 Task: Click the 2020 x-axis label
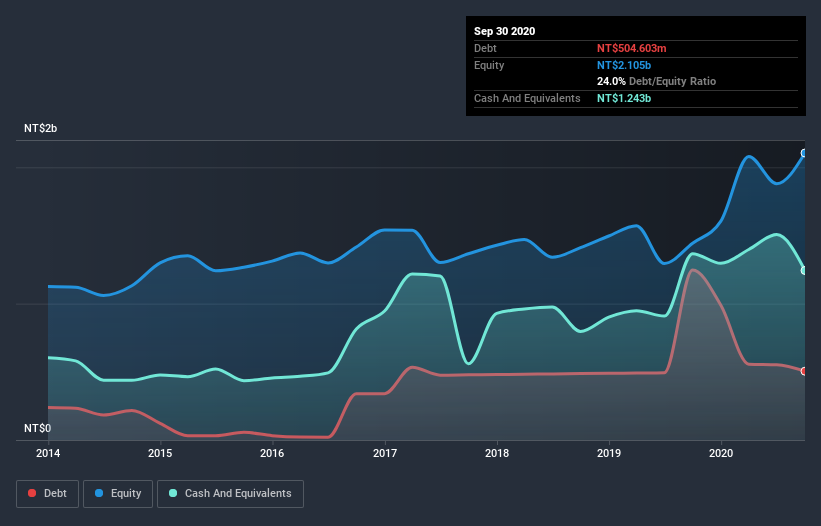tap(721, 453)
